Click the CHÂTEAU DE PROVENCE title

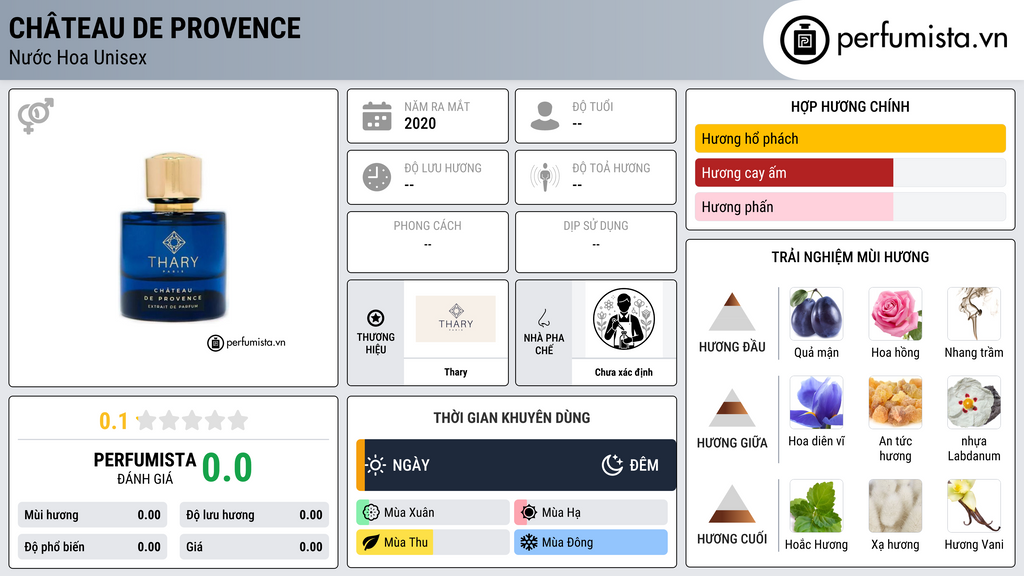click(x=155, y=28)
